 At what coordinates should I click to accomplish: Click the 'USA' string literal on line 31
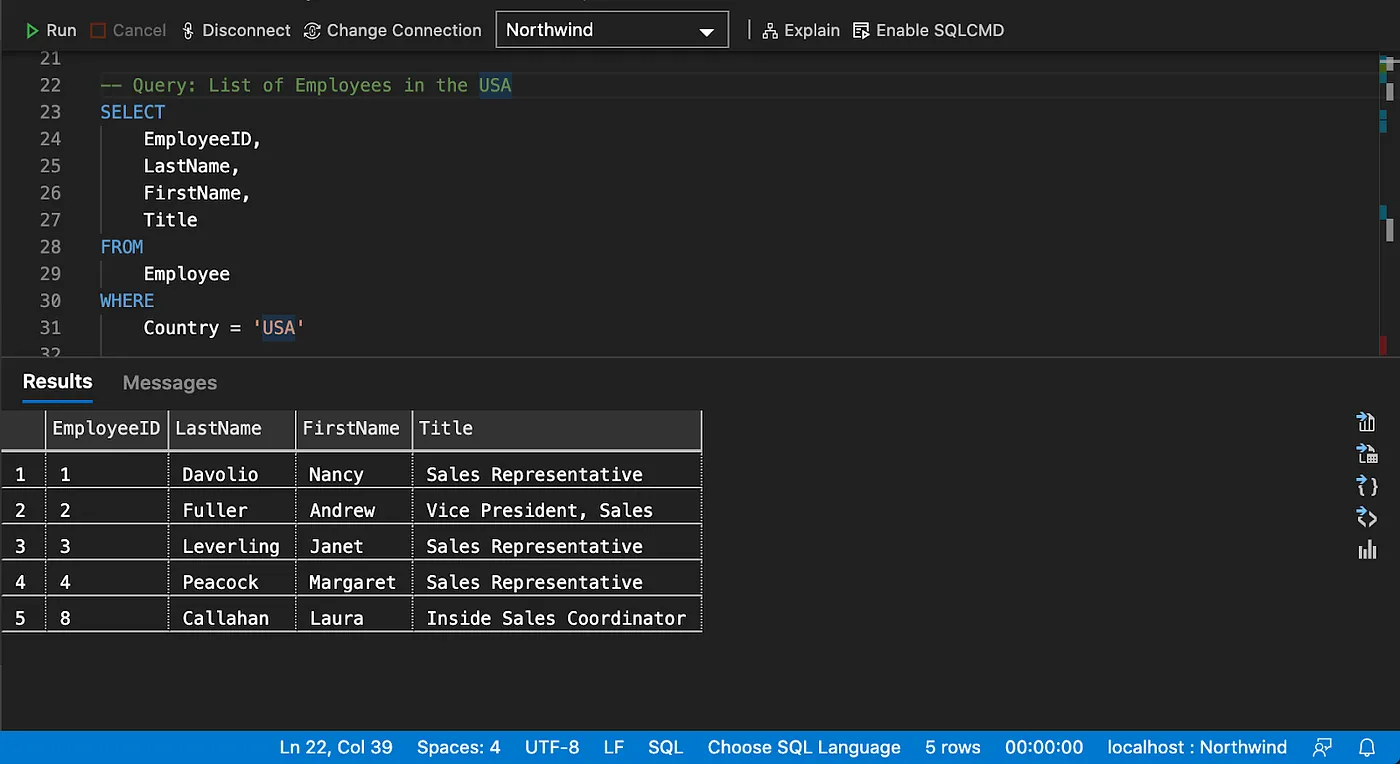point(279,328)
